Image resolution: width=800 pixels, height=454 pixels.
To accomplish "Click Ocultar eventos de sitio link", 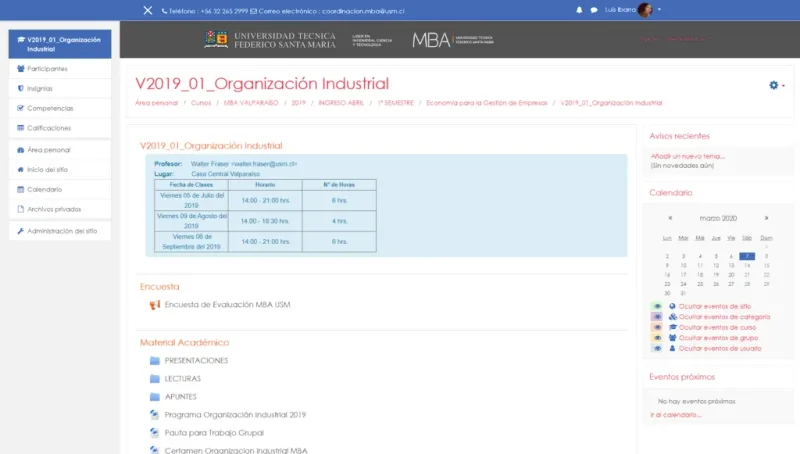I will tap(715, 307).
